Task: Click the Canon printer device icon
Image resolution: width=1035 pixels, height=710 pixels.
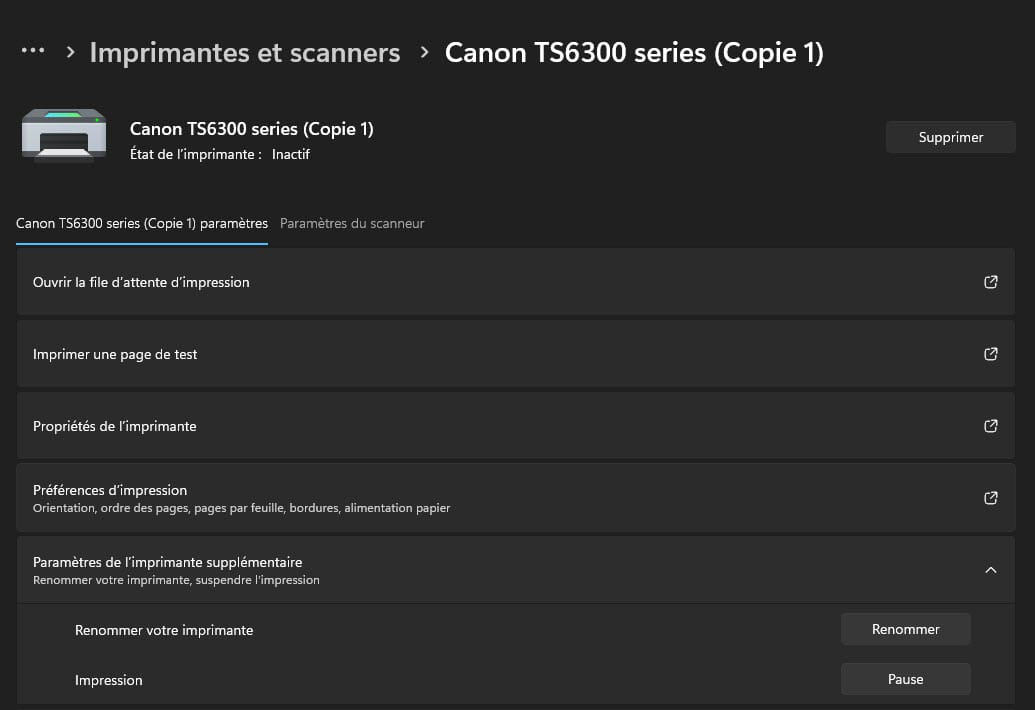Action: click(64, 135)
